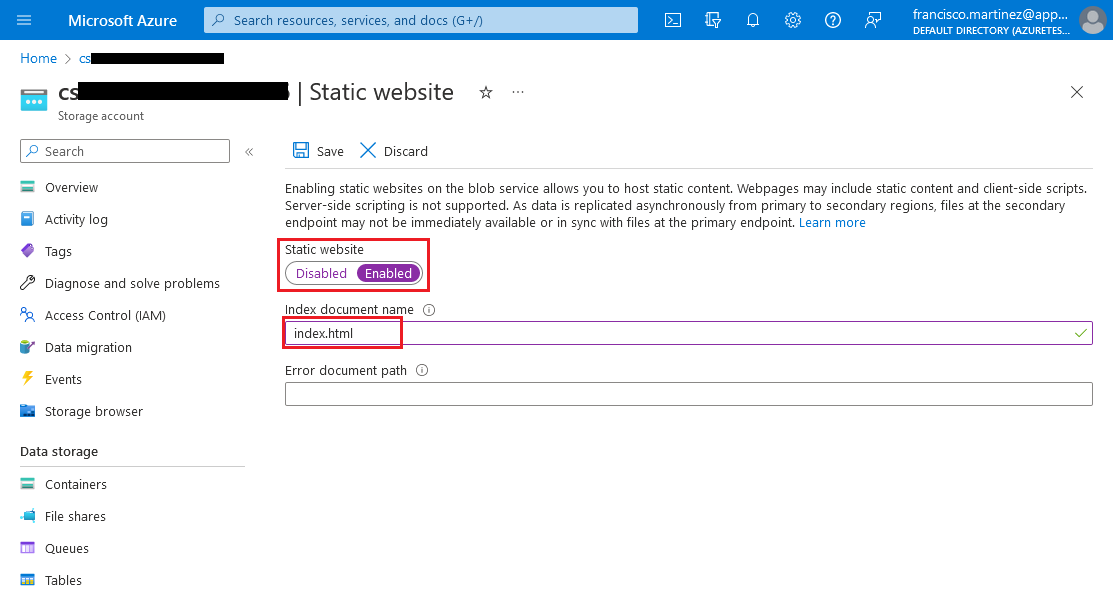Follow the Learn more link
This screenshot has width=1113, height=596.
(x=832, y=222)
